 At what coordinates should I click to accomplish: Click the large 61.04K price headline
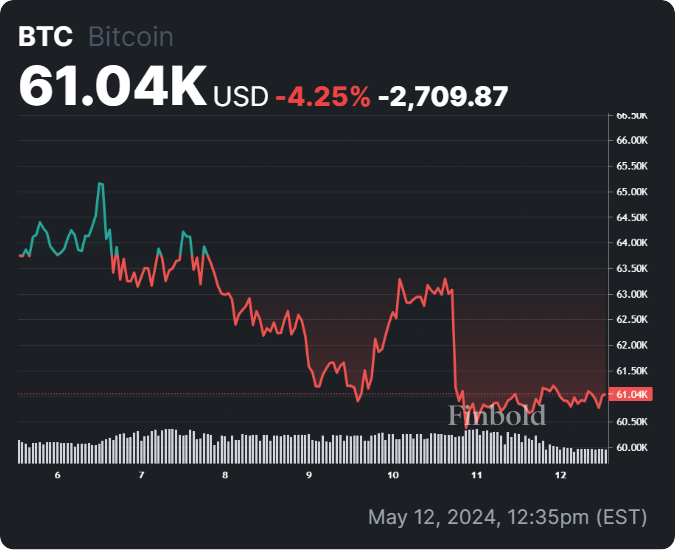[112, 87]
